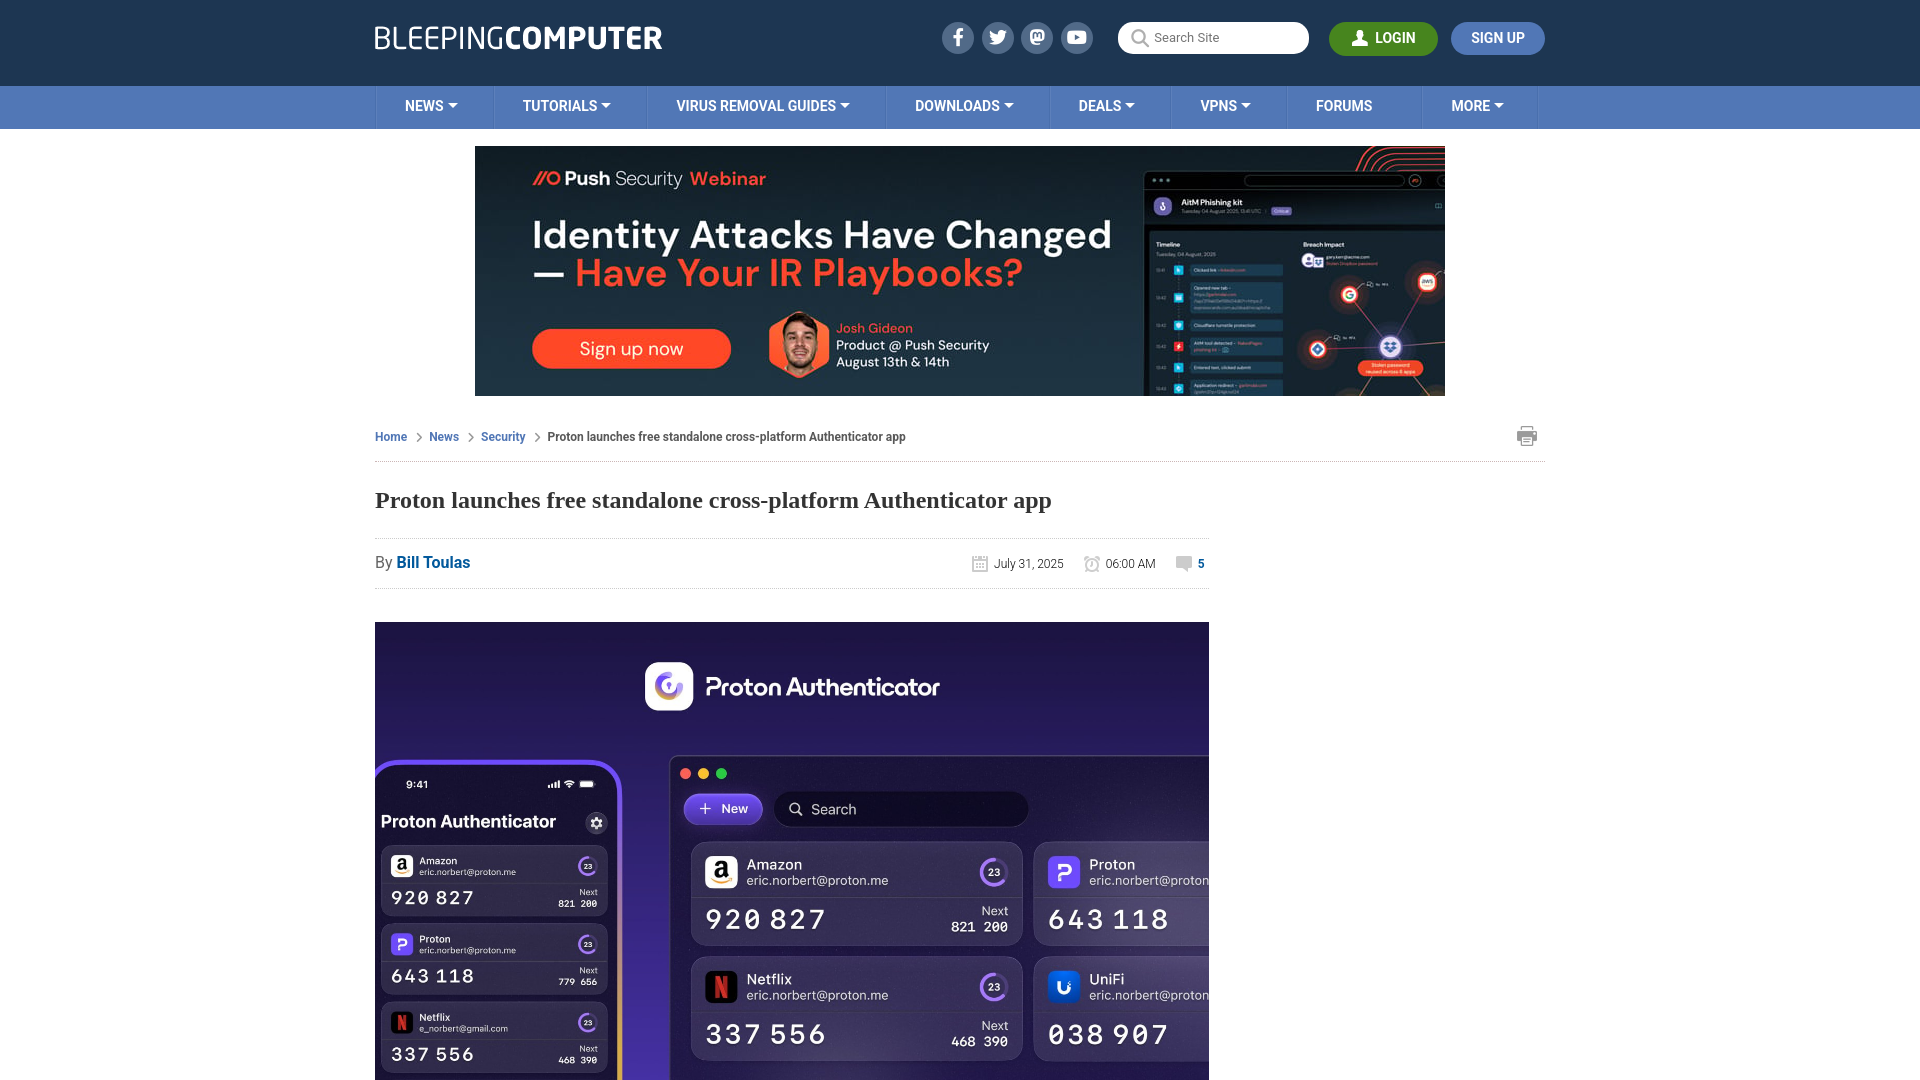
Task: Click the calendar date icon
Action: (980, 564)
